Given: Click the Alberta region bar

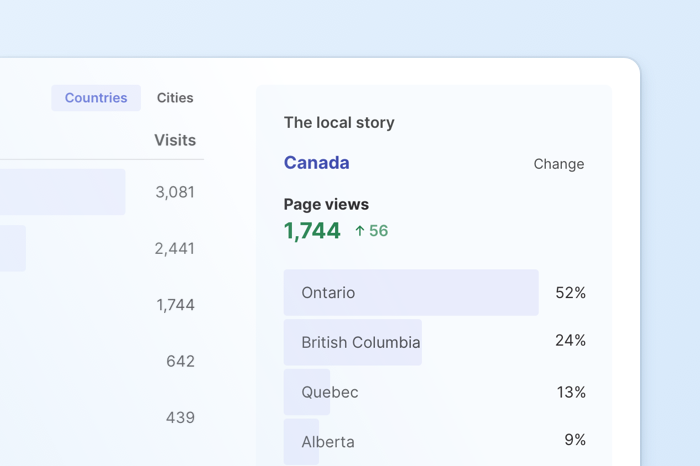Looking at the screenshot, I should tap(301, 441).
